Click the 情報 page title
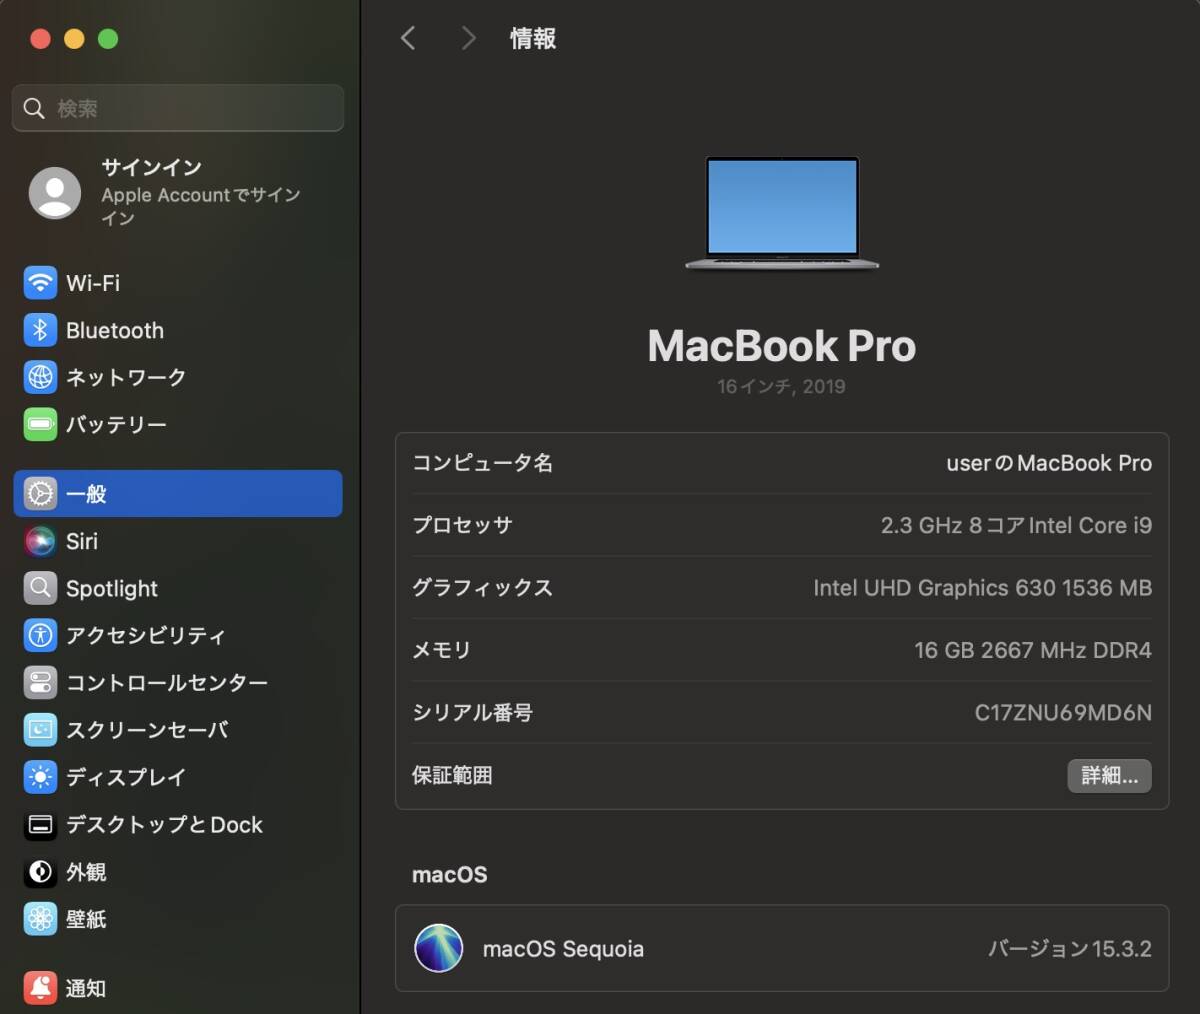 tap(533, 38)
